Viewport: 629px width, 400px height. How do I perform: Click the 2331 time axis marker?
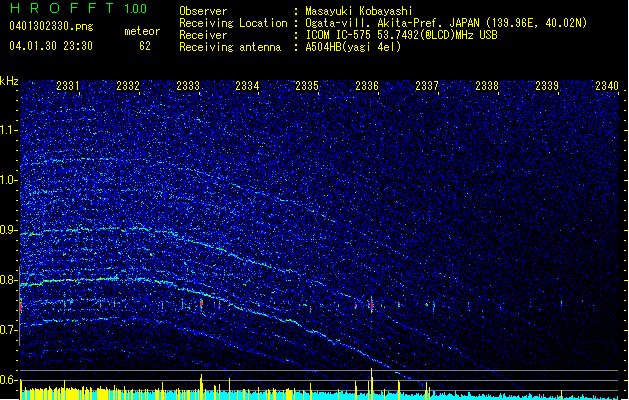(x=68, y=85)
